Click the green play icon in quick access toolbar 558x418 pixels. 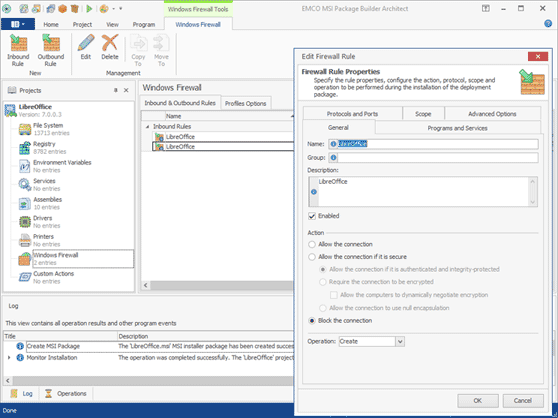point(89,9)
